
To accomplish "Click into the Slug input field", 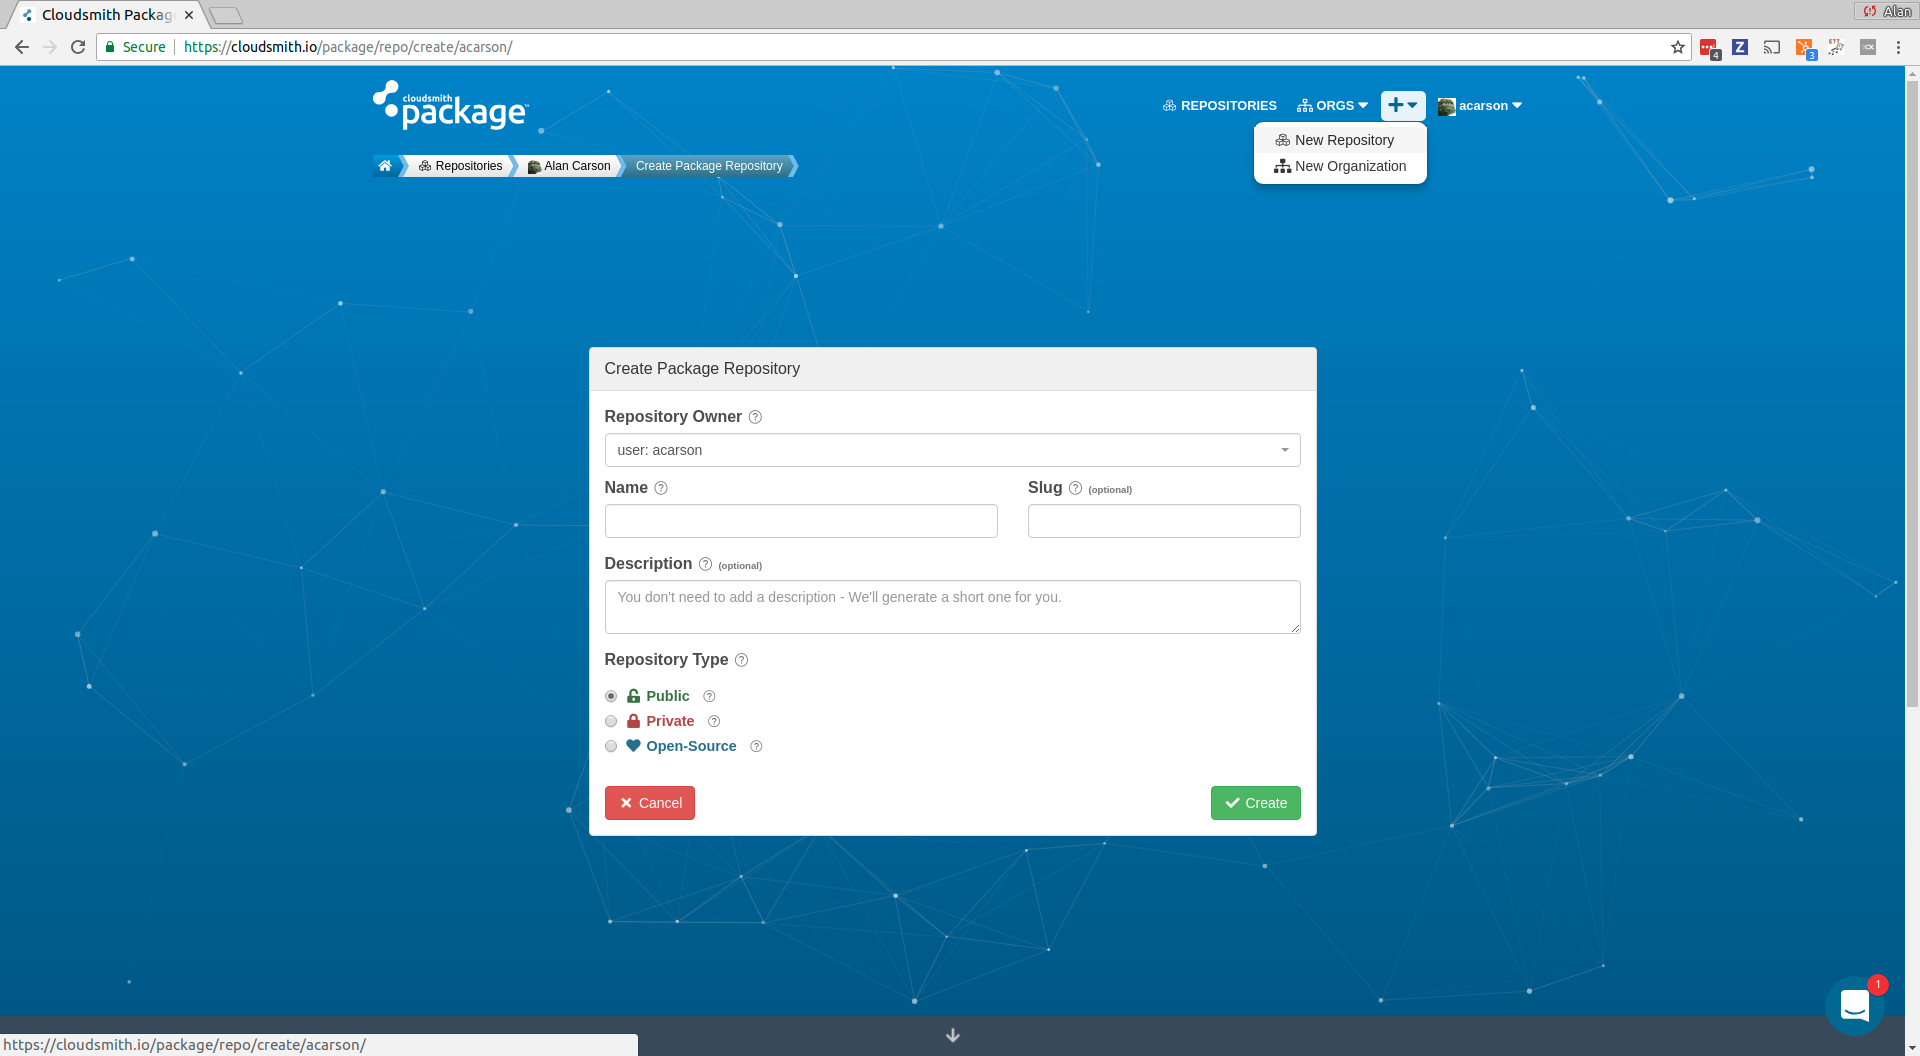I will pyautogui.click(x=1164, y=521).
